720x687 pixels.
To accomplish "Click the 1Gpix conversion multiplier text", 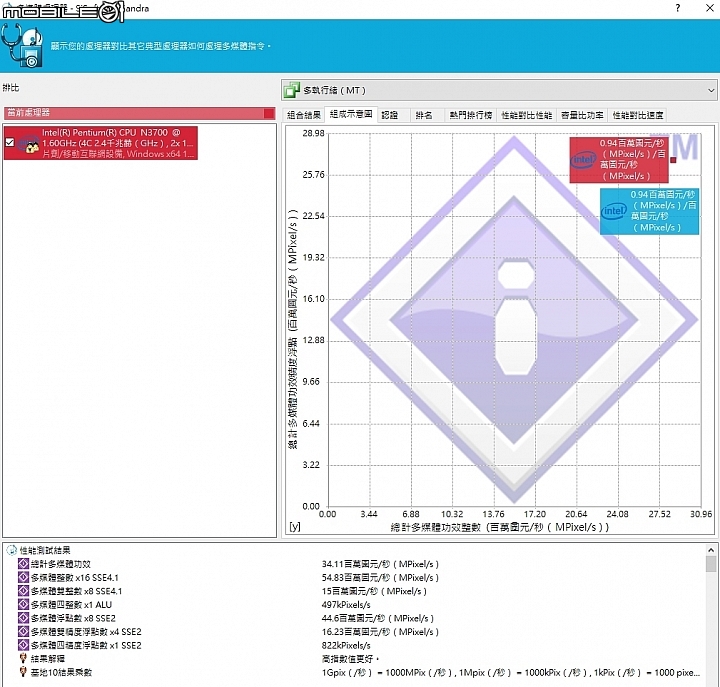I will coord(511,672).
